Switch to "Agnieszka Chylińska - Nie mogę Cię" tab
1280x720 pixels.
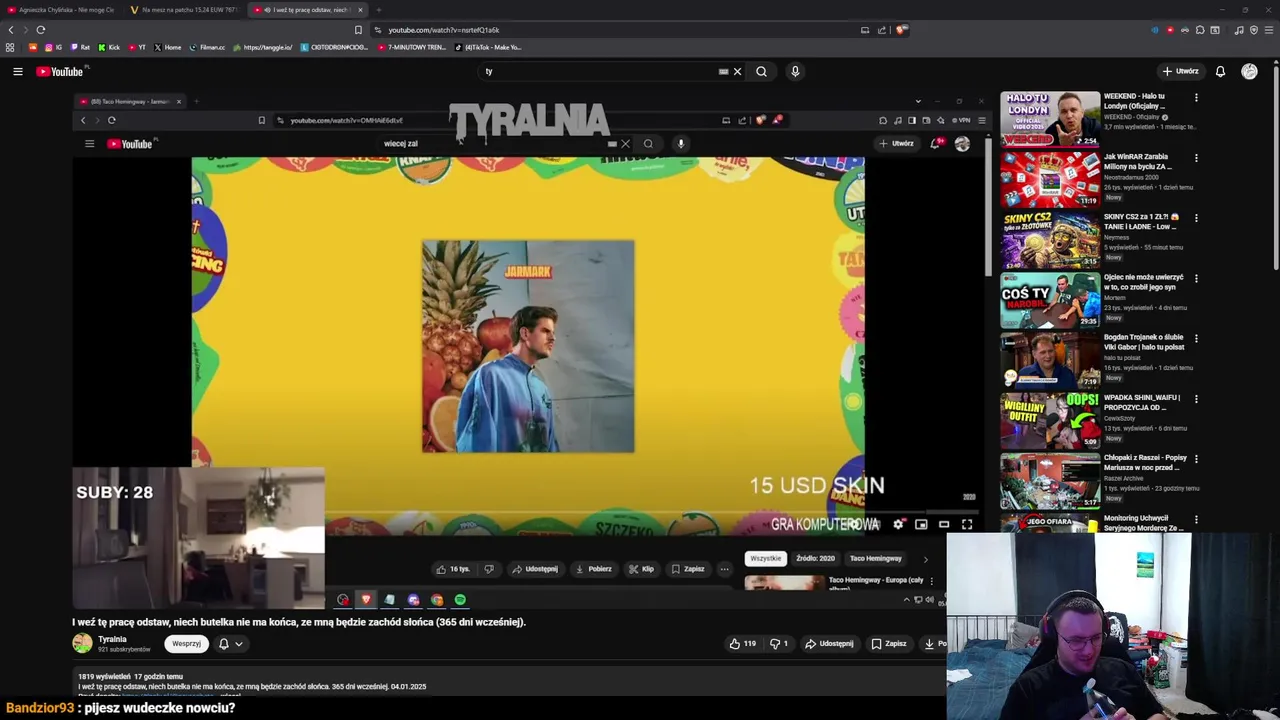[x=61, y=10]
